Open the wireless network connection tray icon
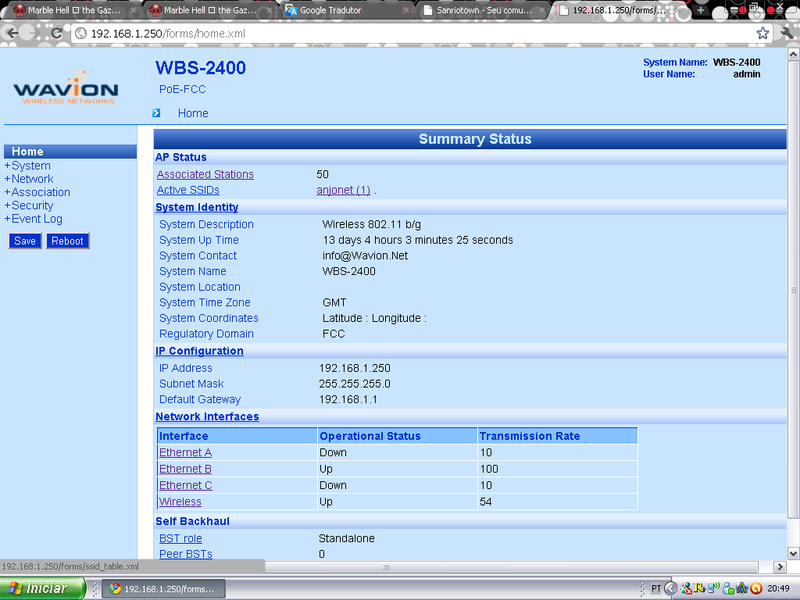The height and width of the screenshot is (600, 800). (713, 588)
